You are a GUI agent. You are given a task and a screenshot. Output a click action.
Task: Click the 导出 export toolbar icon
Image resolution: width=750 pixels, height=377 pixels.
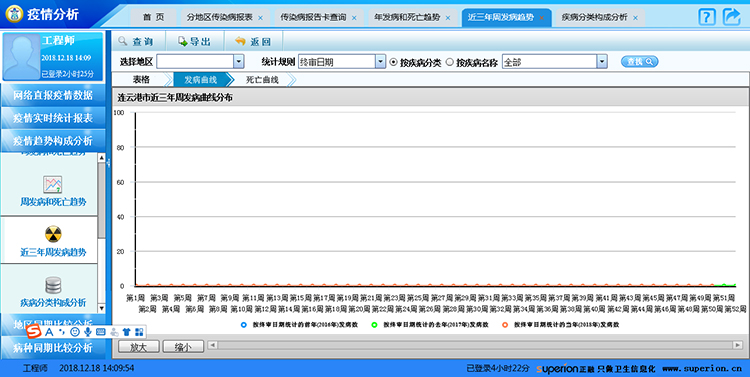[183, 42]
